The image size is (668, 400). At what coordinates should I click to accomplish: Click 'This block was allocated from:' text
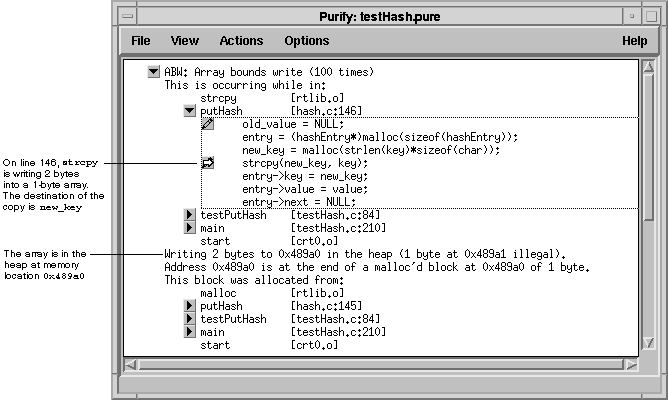(x=254, y=280)
